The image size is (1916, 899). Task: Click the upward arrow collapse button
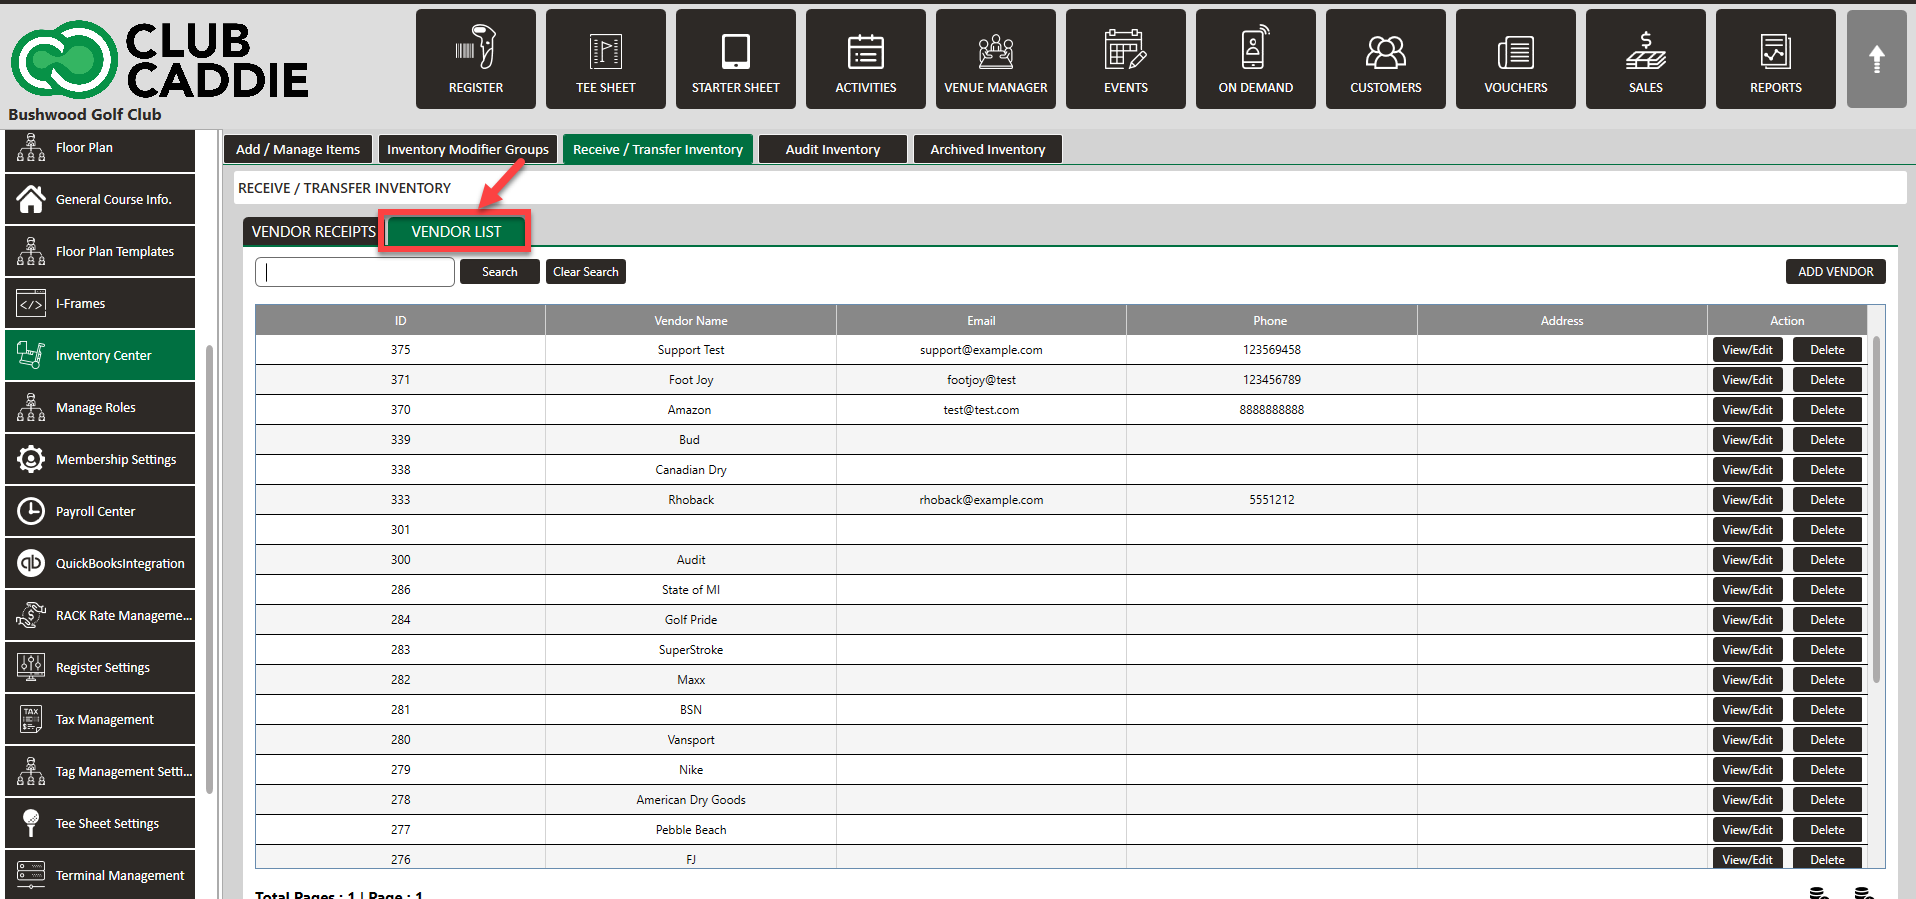click(1876, 59)
